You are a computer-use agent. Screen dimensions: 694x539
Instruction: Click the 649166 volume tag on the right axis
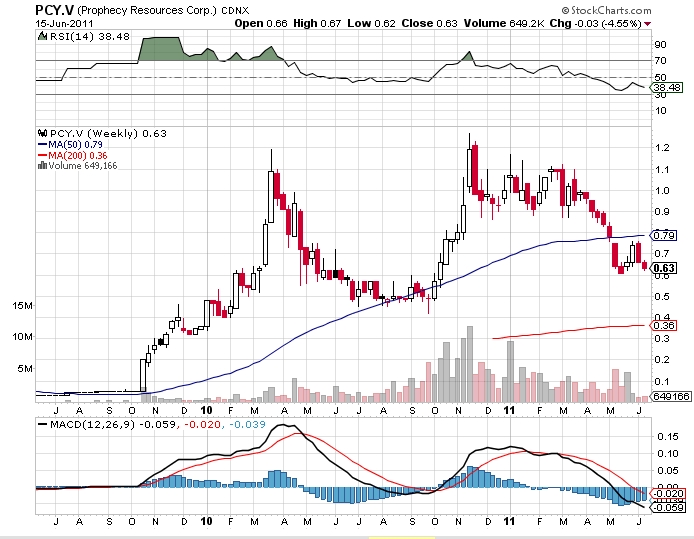(671, 396)
